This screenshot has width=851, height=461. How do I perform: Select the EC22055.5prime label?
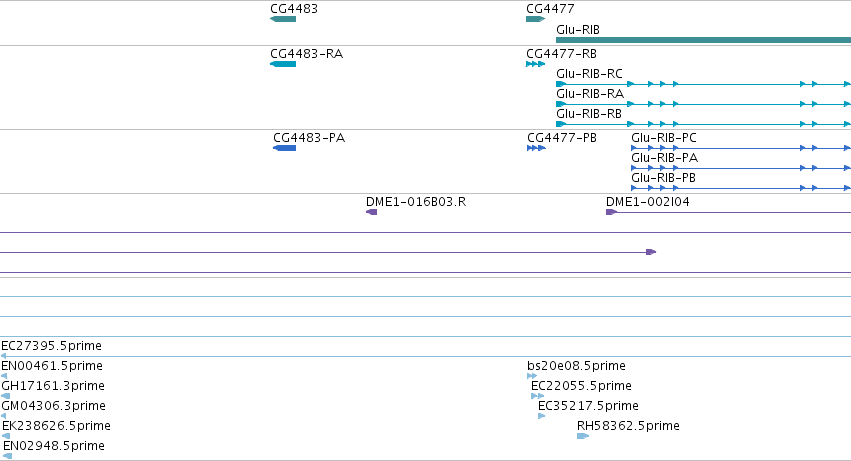581,386
